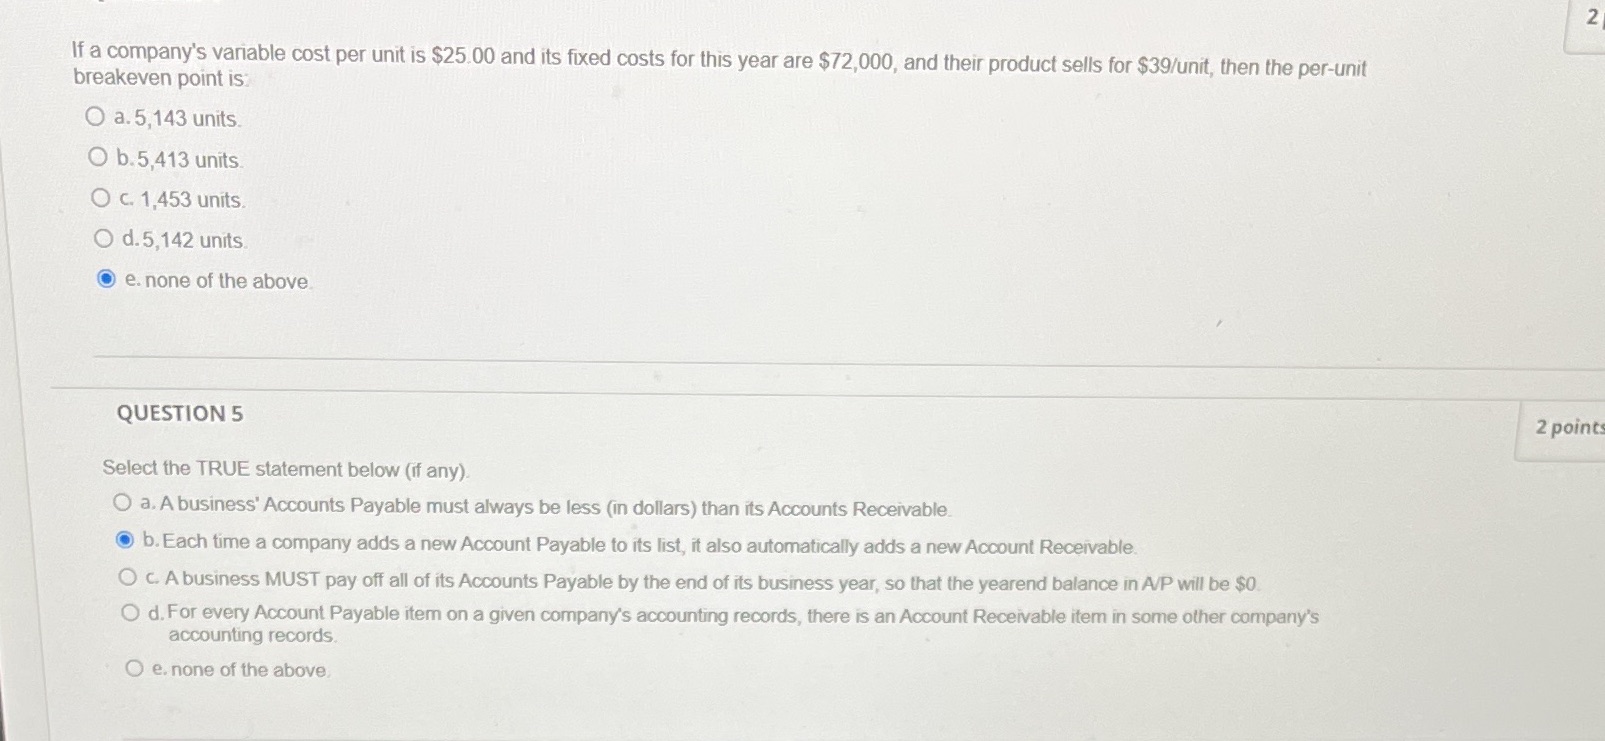Select Question 5 answer a about Accounts Payable
Screen dimensions: 1605x741
click(121, 503)
